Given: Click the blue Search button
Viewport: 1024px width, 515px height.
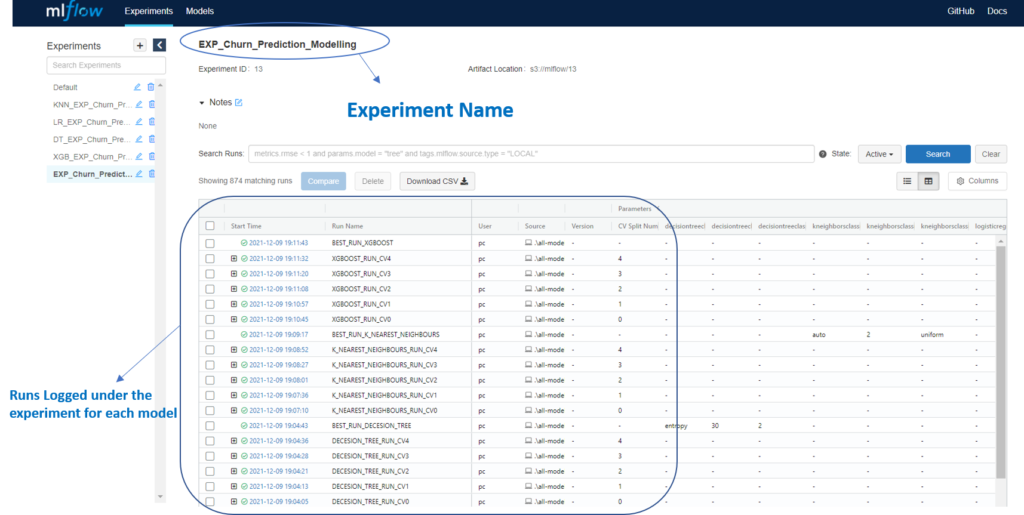Looking at the screenshot, I should (938, 154).
